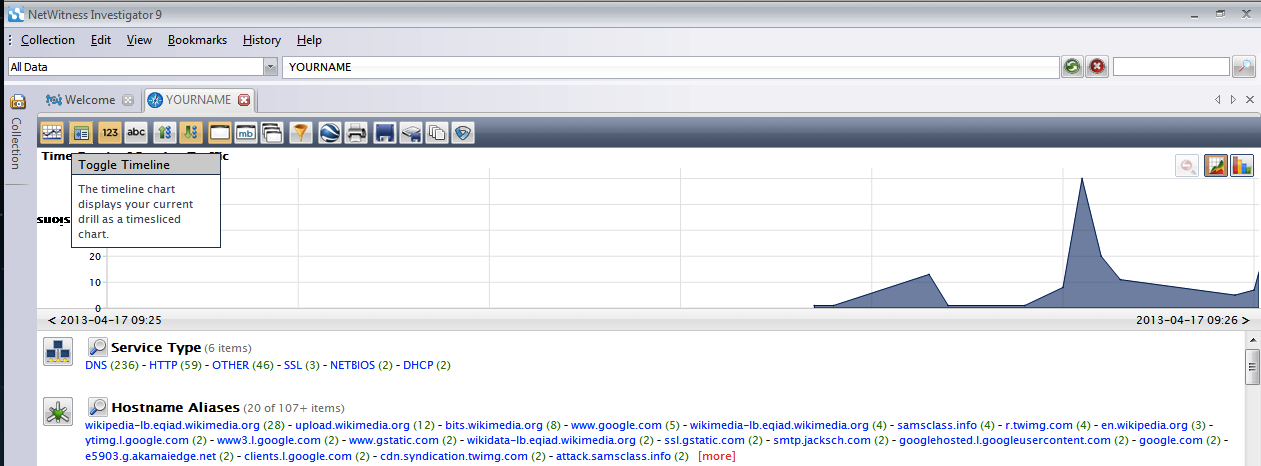This screenshot has width=1261, height=466.
Task: Toggle the report pane list icon
Action: [81, 132]
